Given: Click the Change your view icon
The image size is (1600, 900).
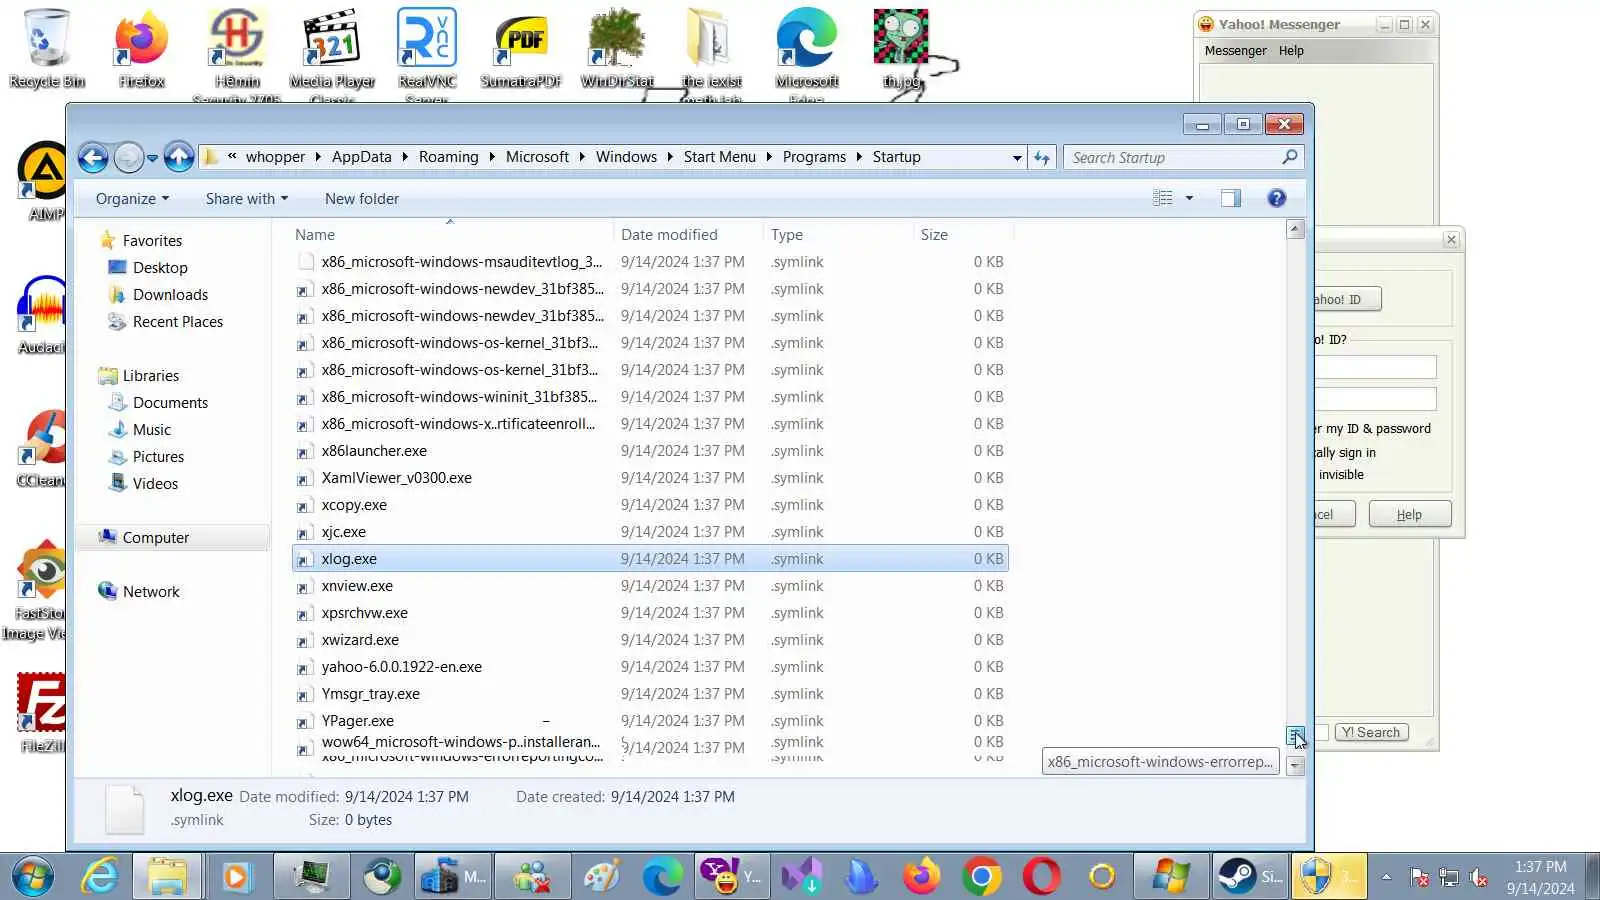Looking at the screenshot, I should point(1162,198).
